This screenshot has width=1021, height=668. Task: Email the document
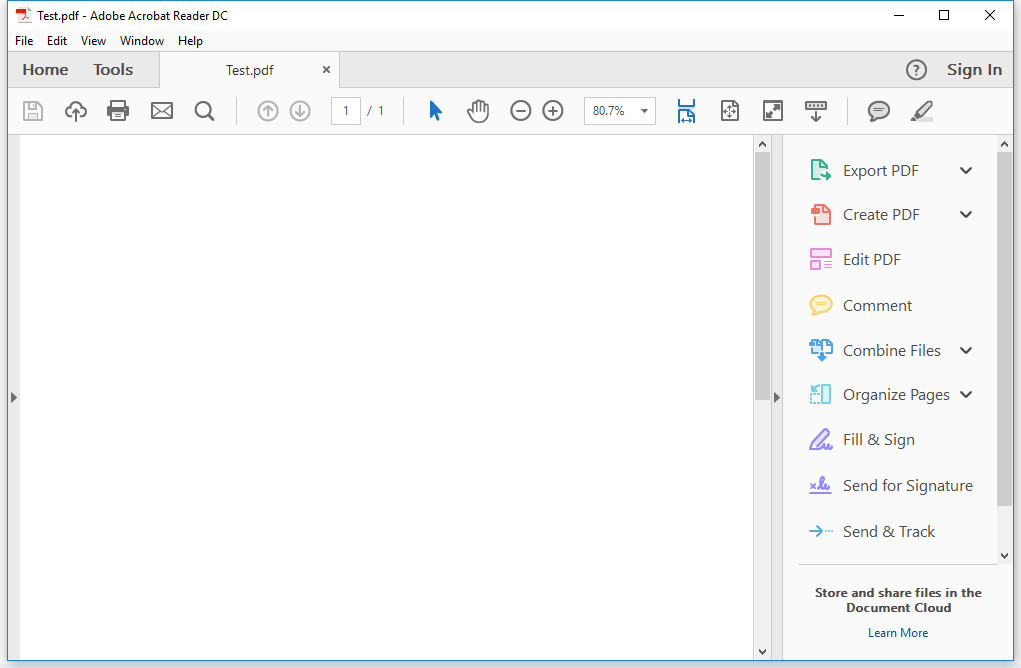click(162, 110)
